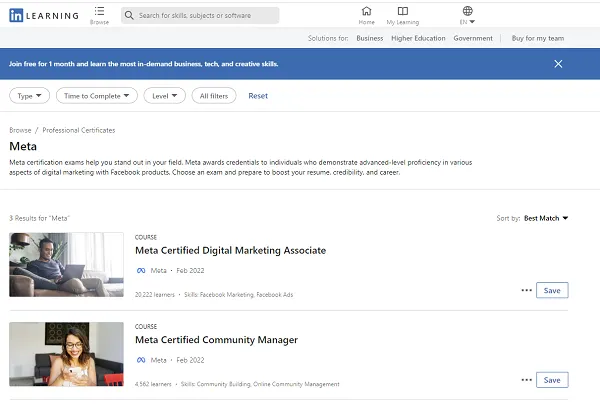600x404 pixels.
Task: Click '20,222 learners' text
Action: pyautogui.click(x=155, y=295)
